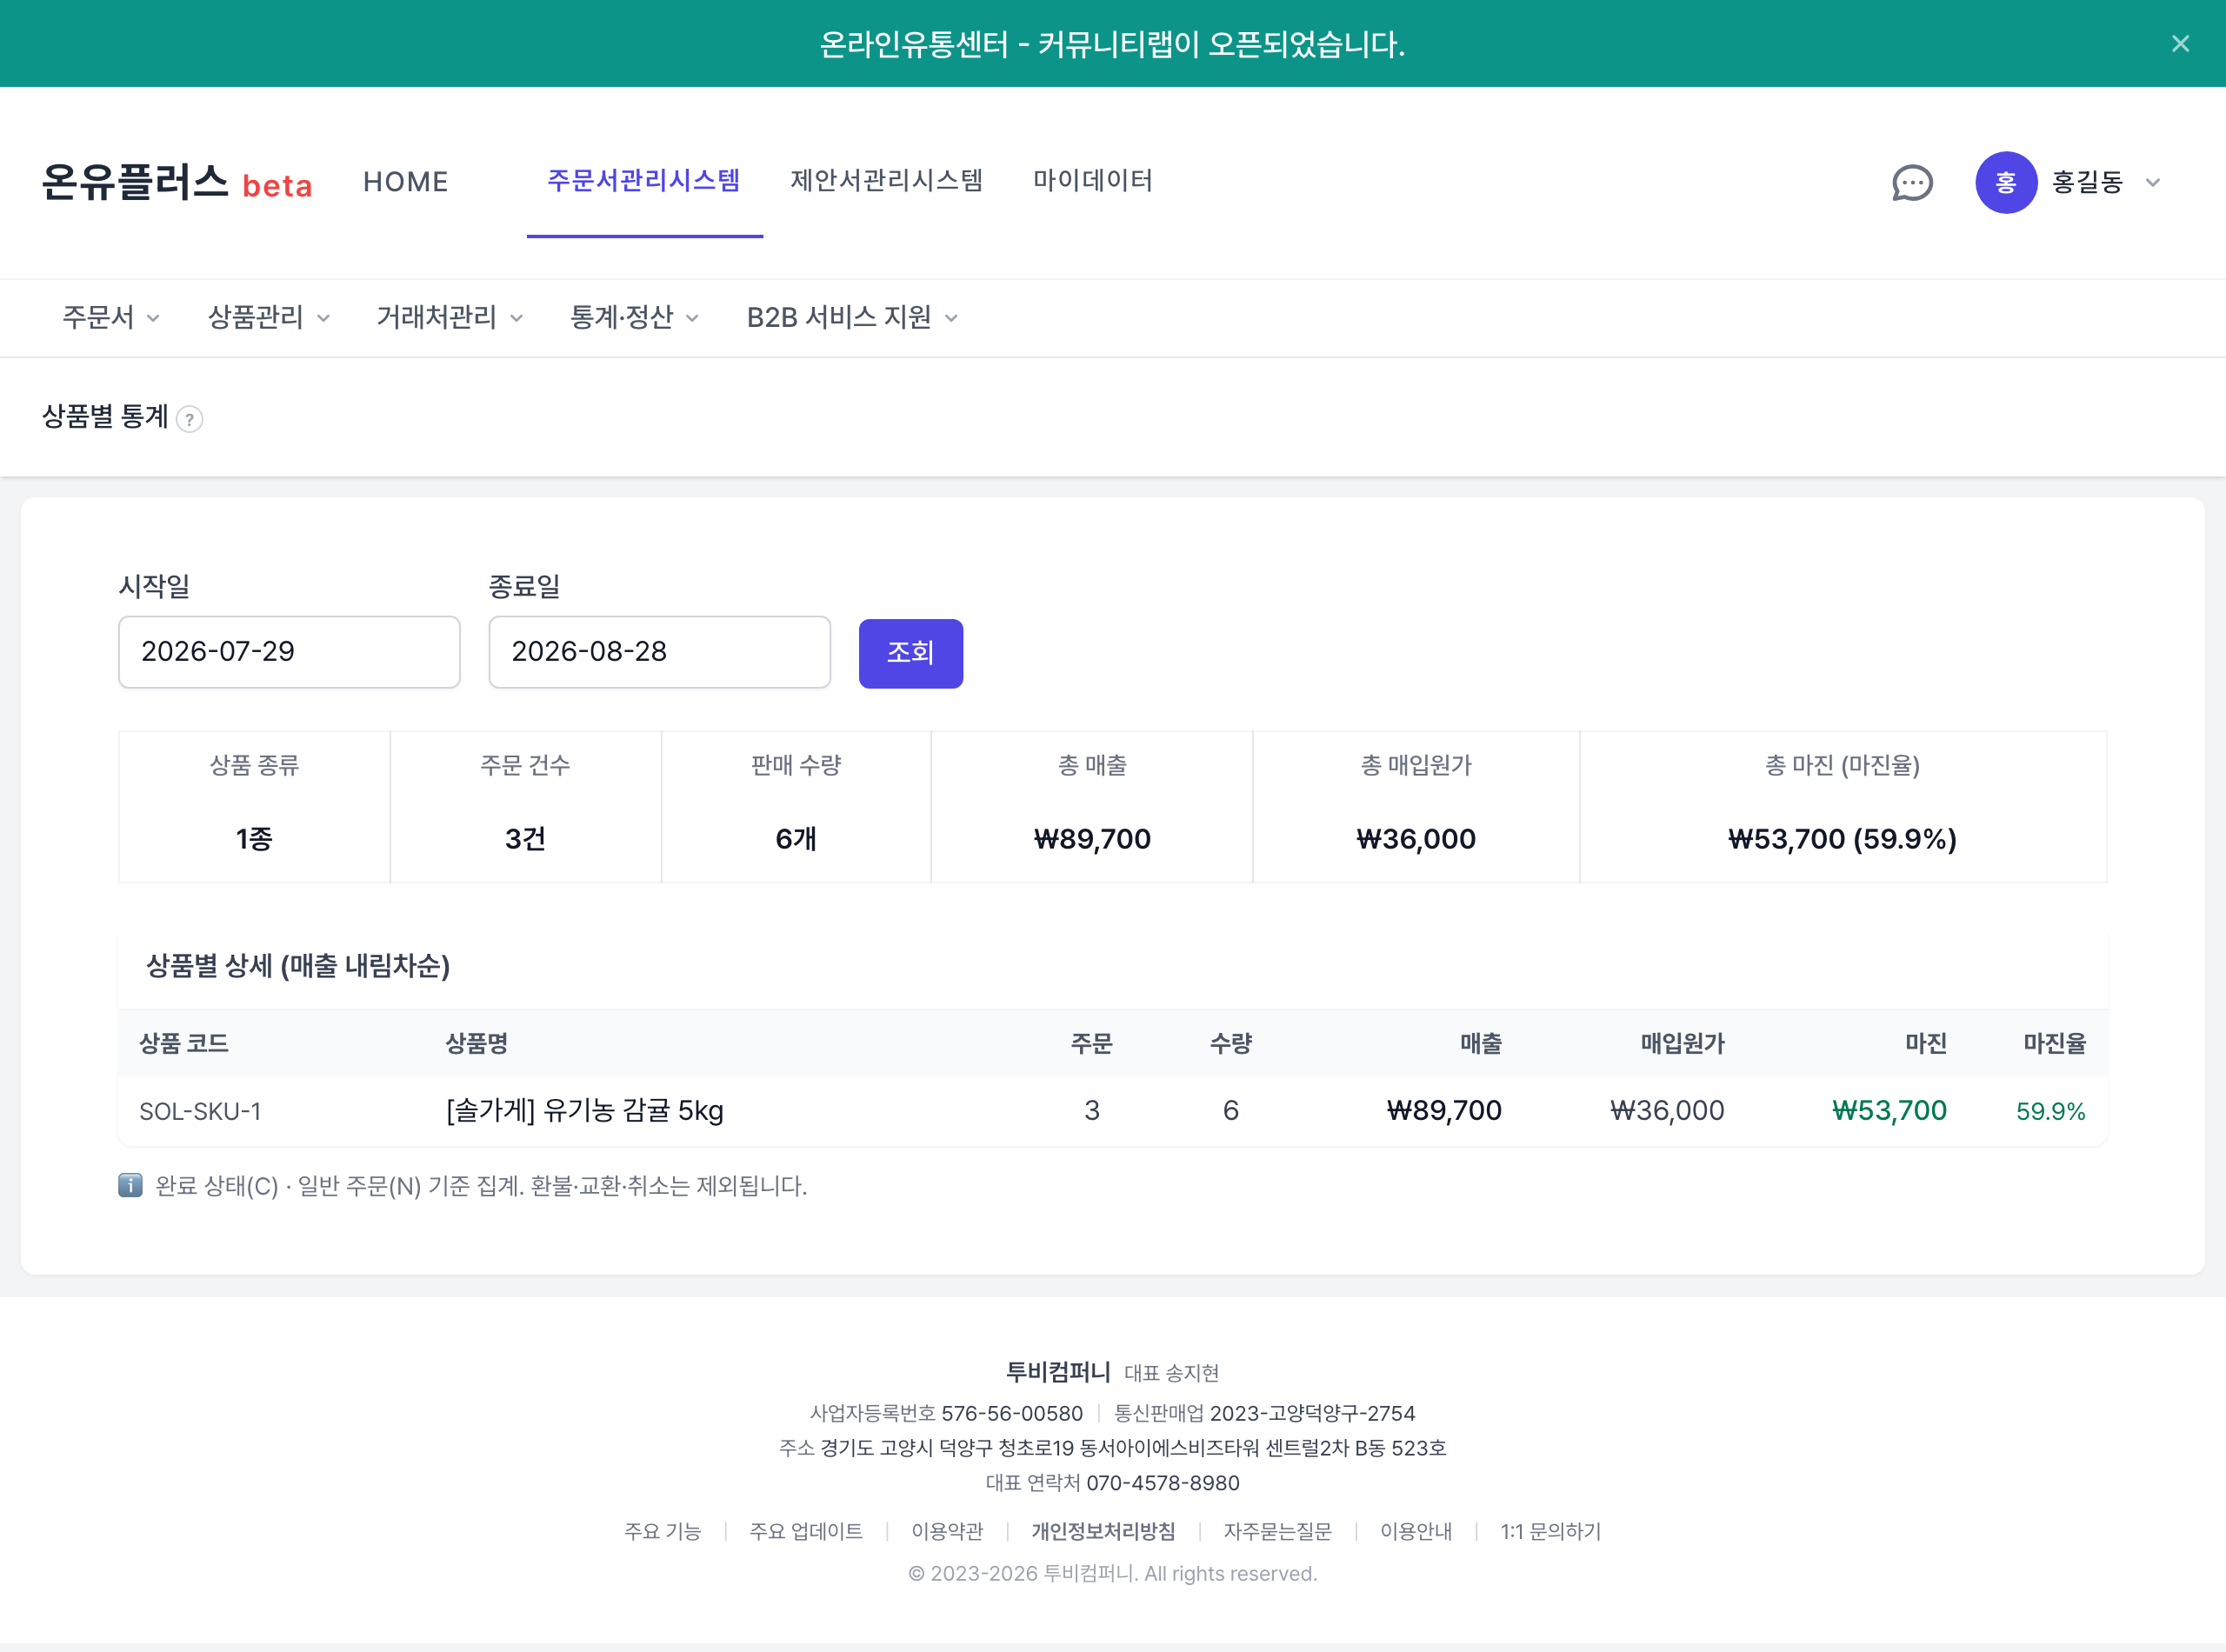2226x1652 pixels.
Task: Click the 종료일 date input field
Action: tap(659, 652)
